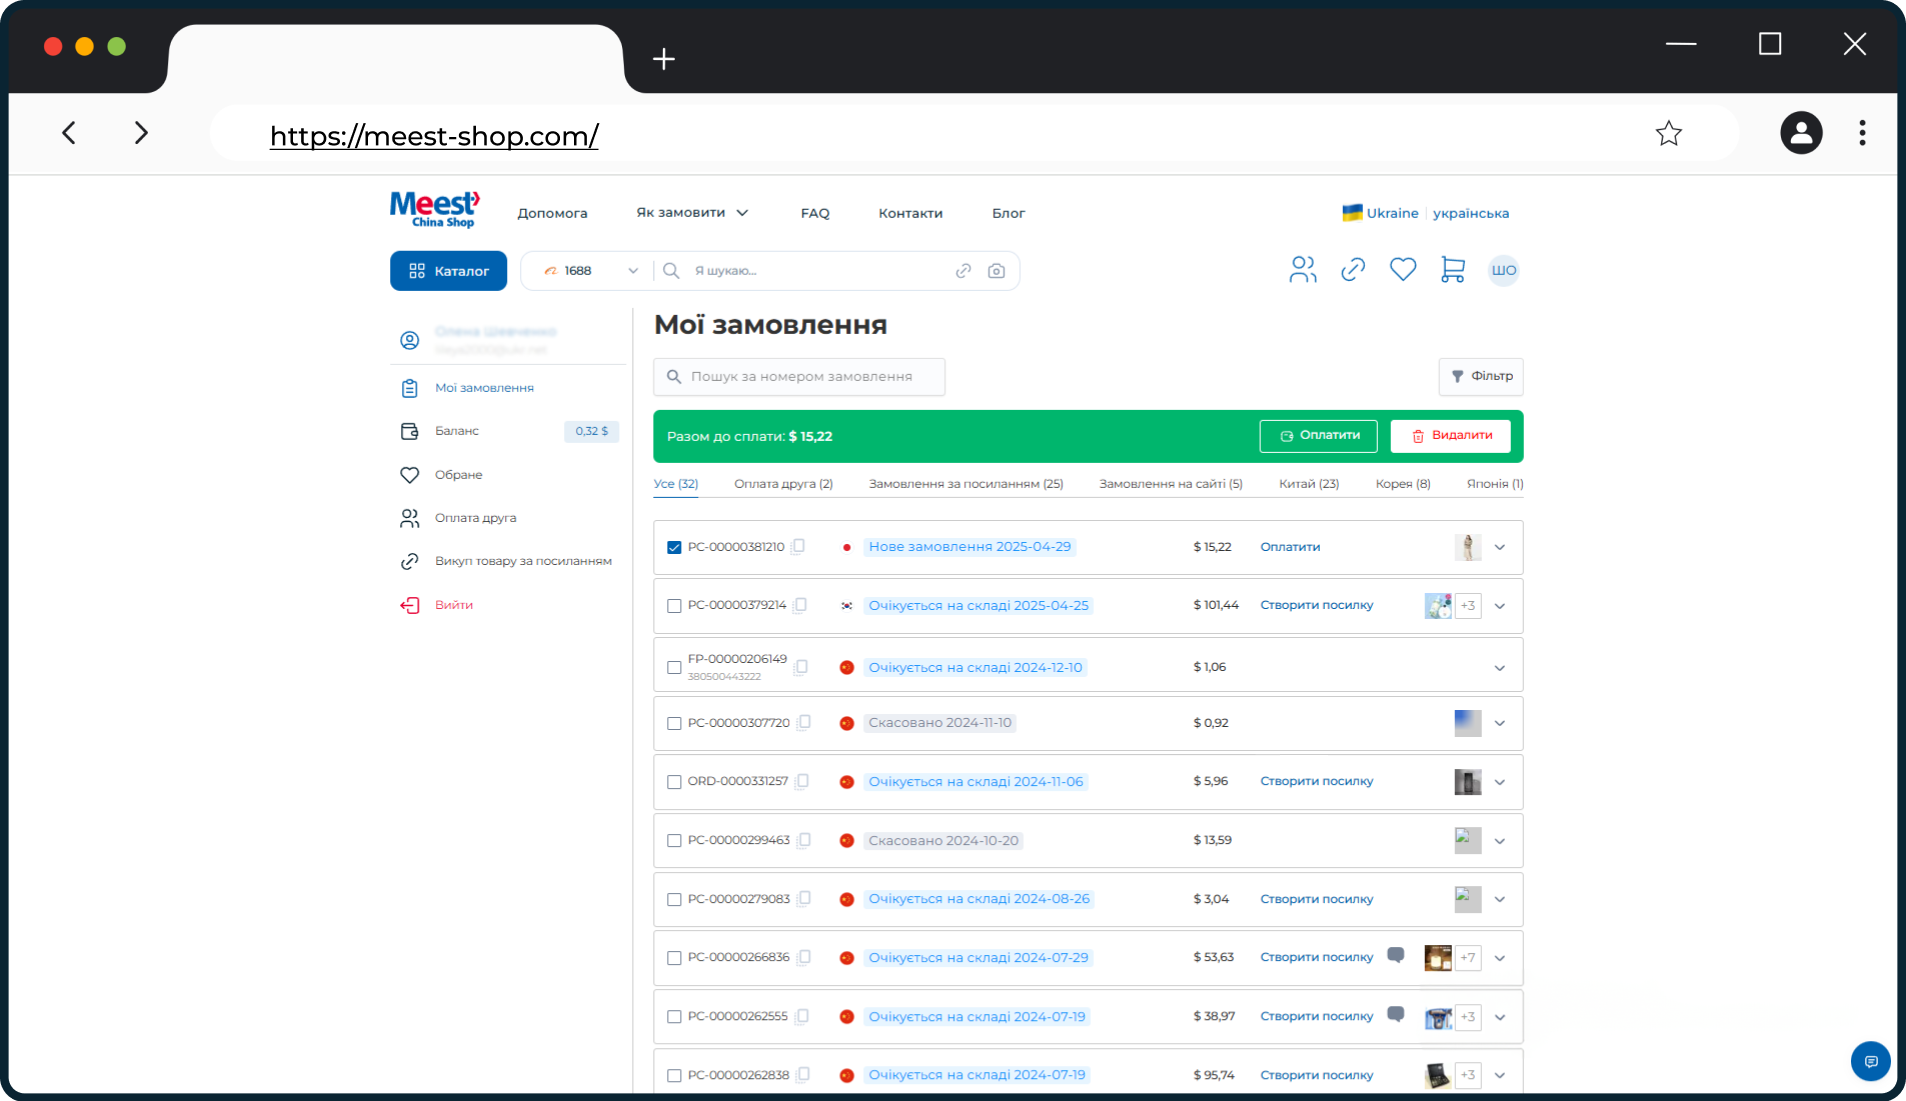Open product thumbnail of order PC-00000381210
This screenshot has width=1906, height=1101.
pyautogui.click(x=1467, y=547)
